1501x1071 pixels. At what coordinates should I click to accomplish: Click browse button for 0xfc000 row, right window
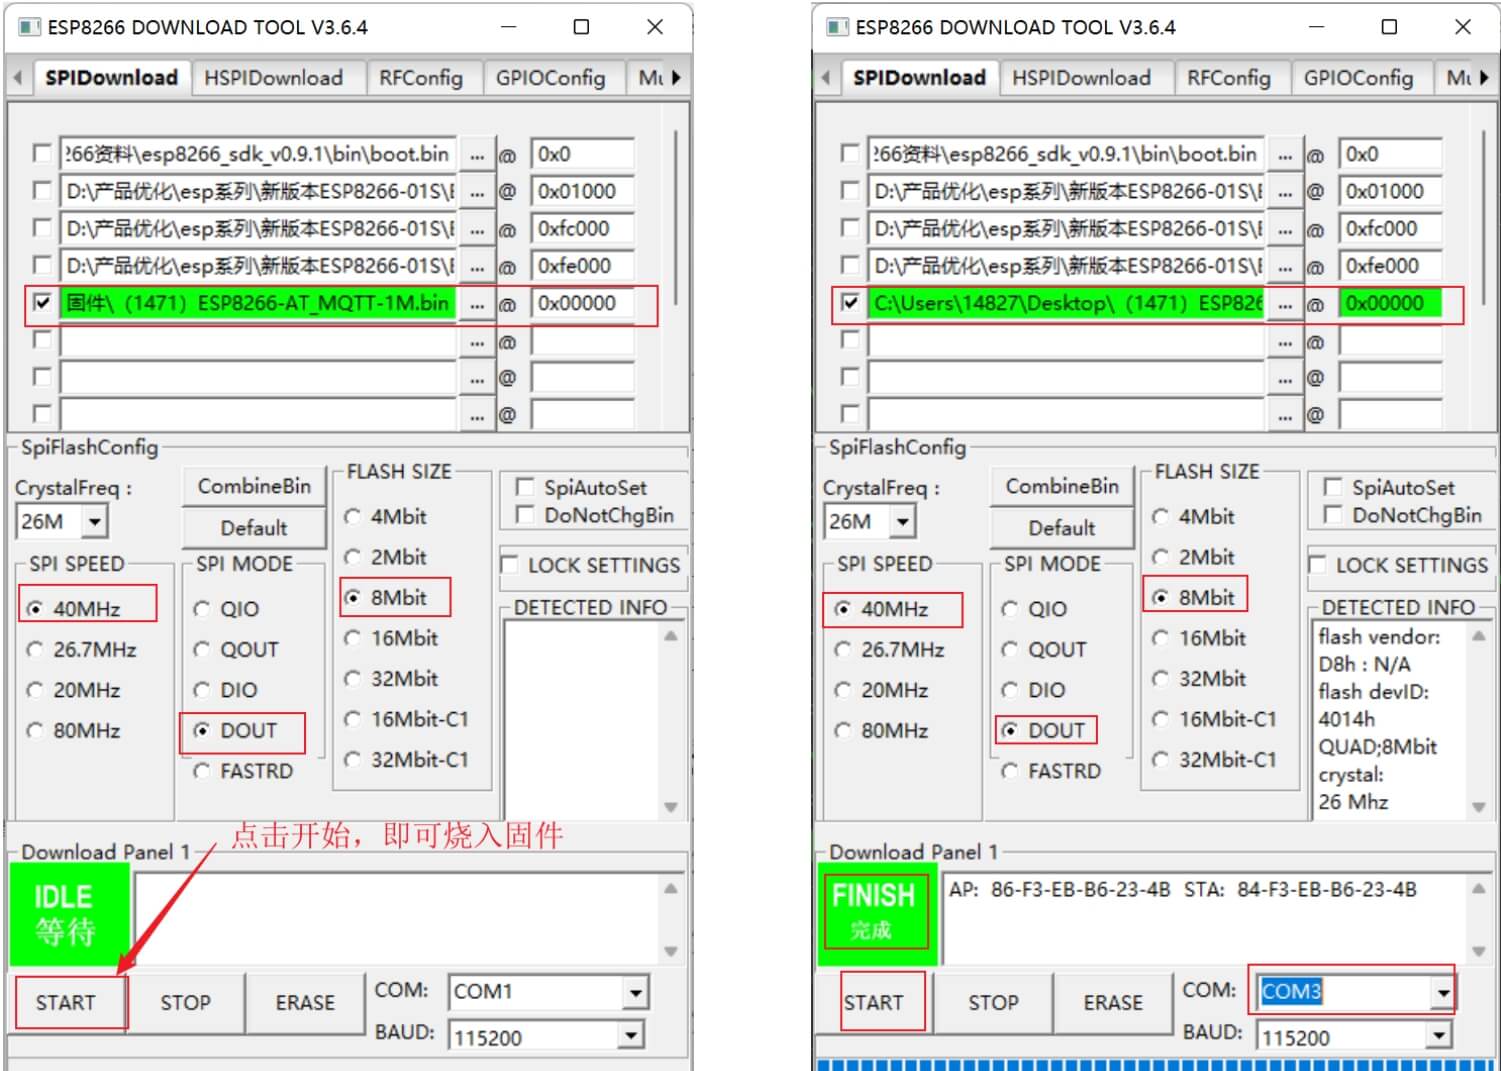(x=1285, y=229)
